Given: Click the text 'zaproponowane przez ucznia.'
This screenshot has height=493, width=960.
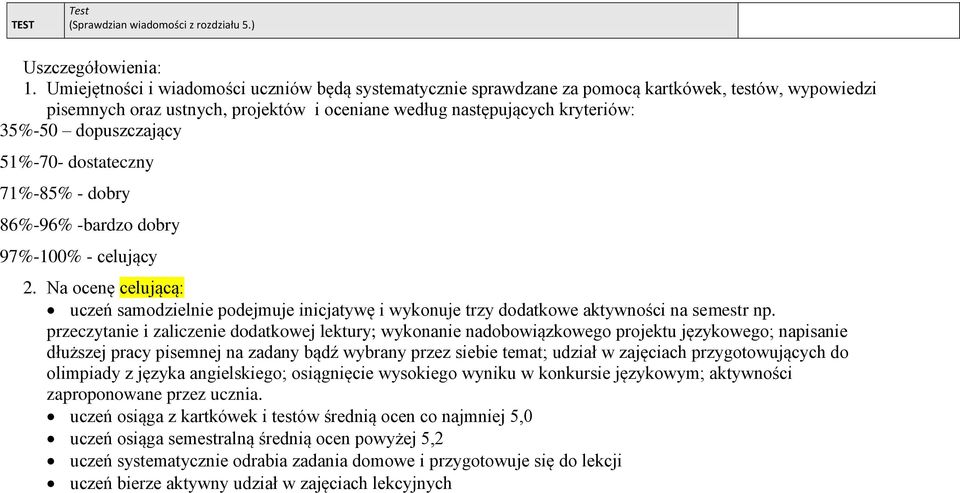Looking at the screenshot, I should [154, 394].
